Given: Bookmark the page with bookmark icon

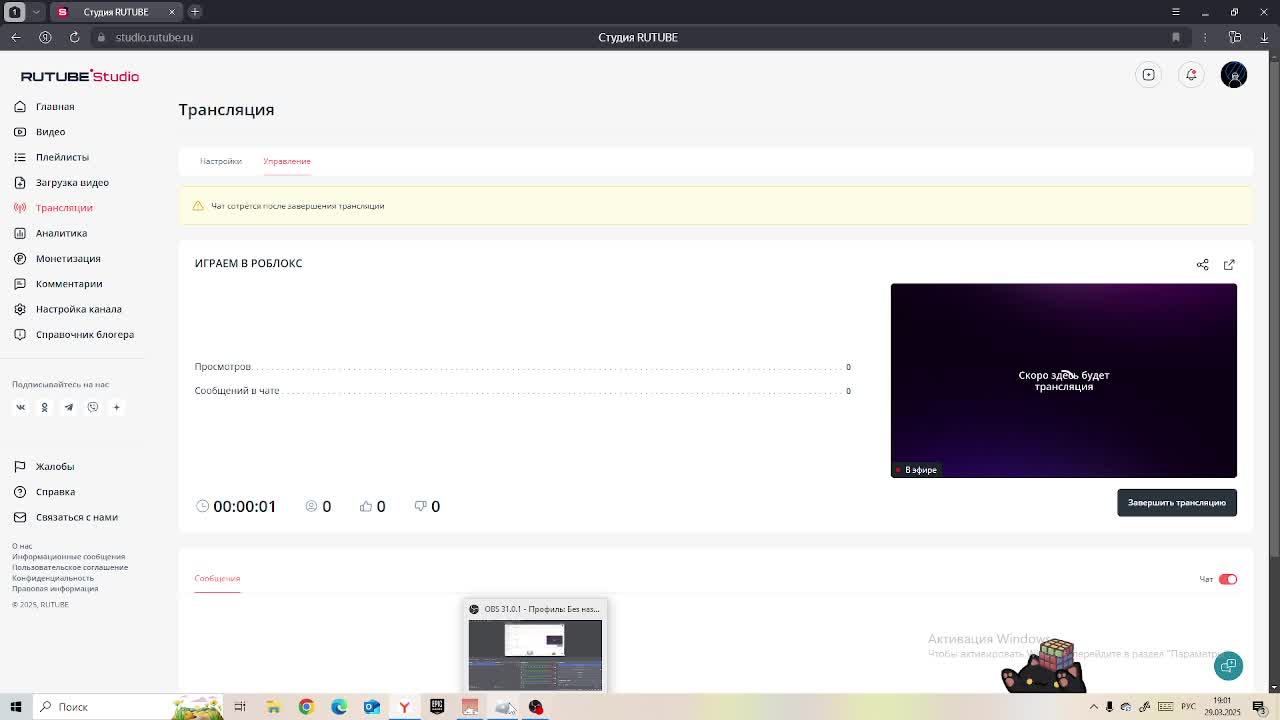Looking at the screenshot, I should tap(1176, 37).
